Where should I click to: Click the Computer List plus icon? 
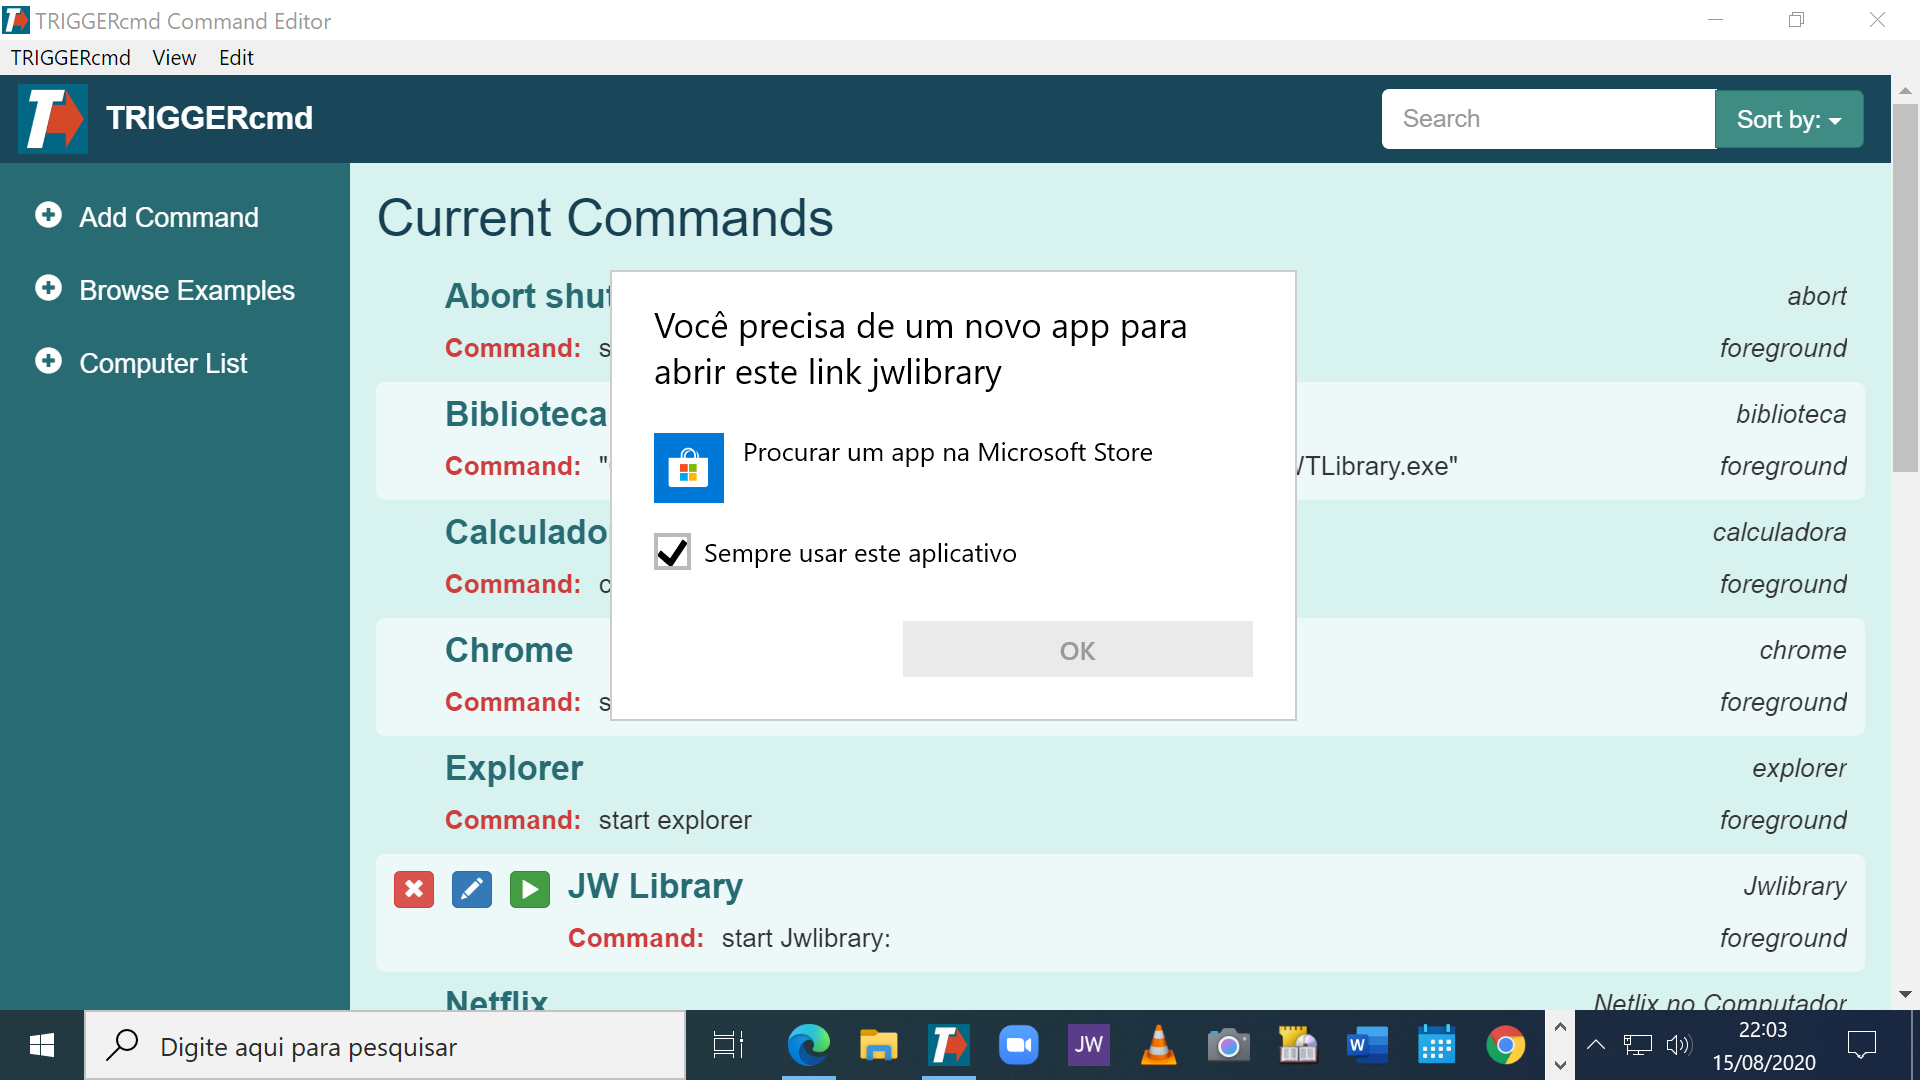coord(48,361)
